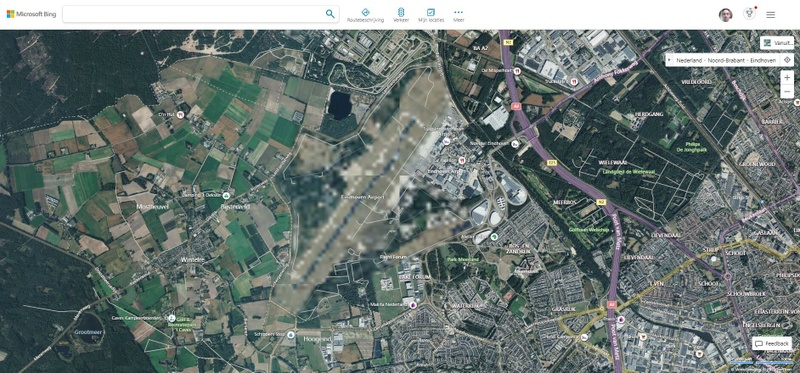Zoom out with the minus button
Screen dimensions: 800x373
tap(787, 92)
